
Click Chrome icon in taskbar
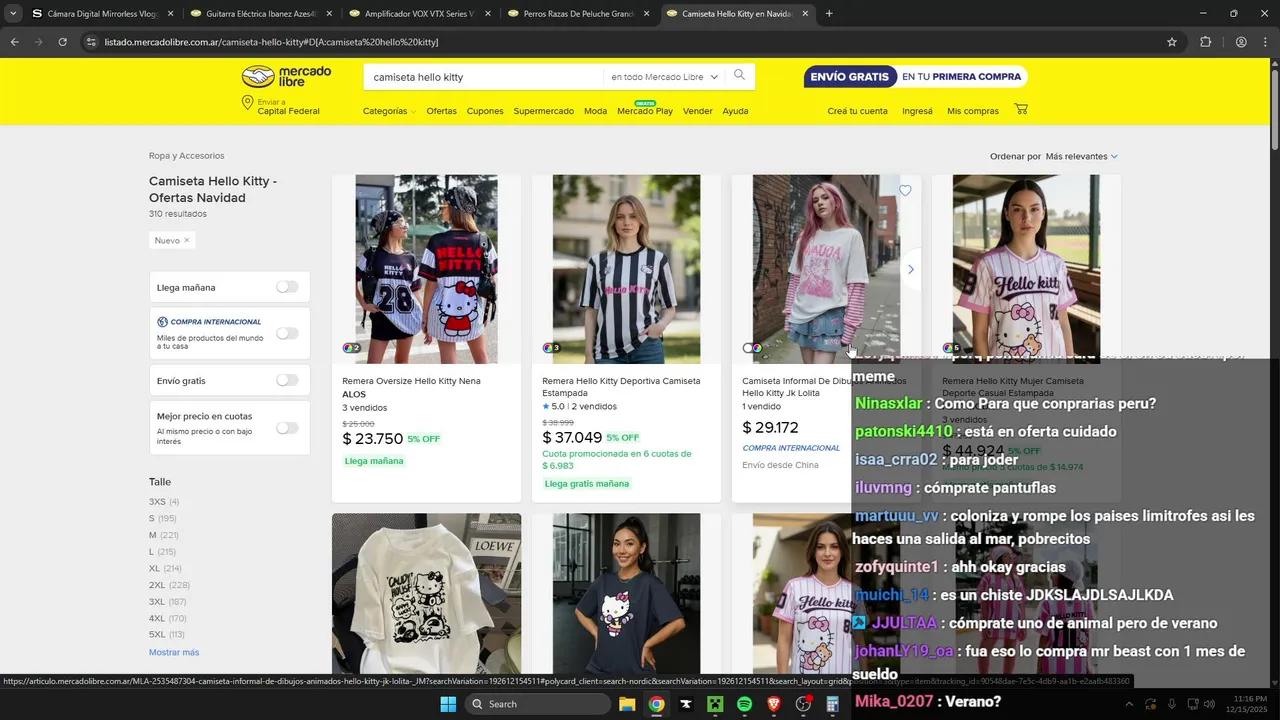[656, 704]
